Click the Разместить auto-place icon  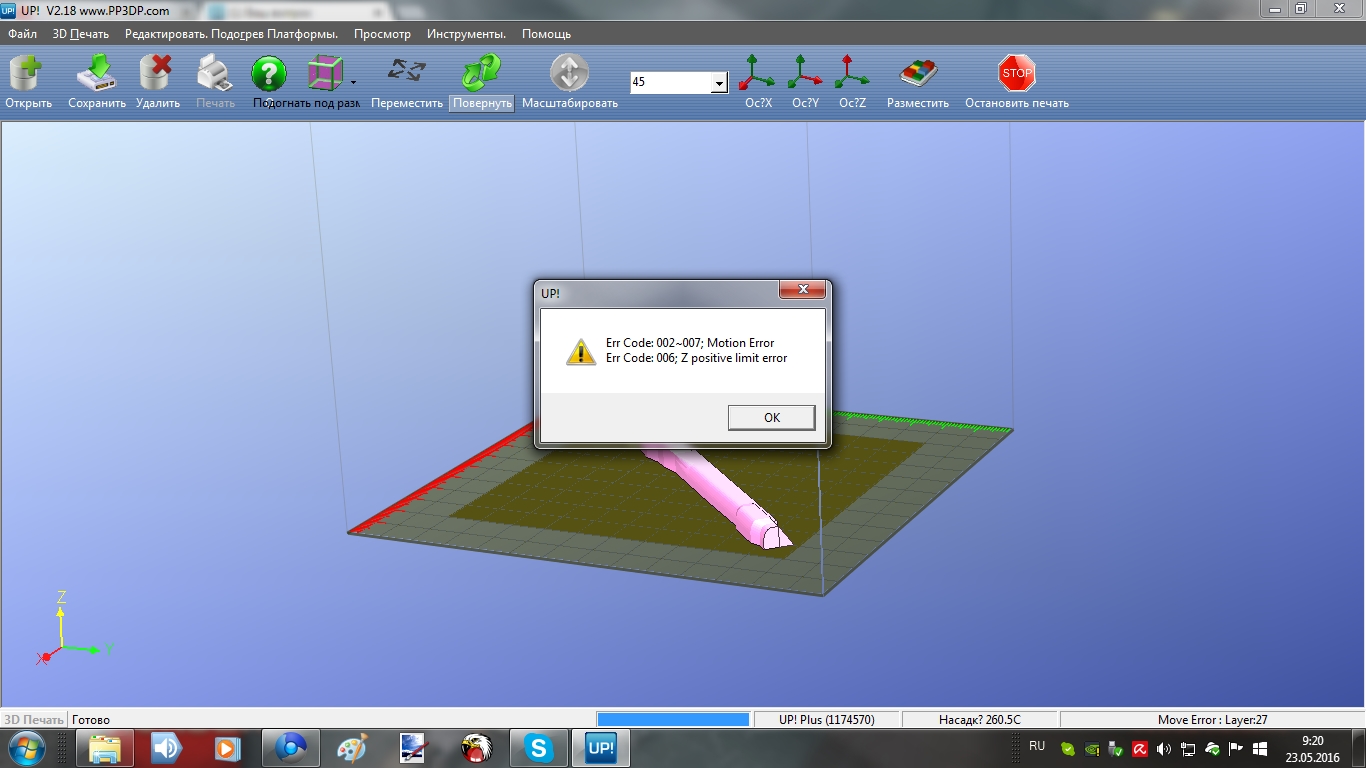pyautogui.click(x=918, y=74)
